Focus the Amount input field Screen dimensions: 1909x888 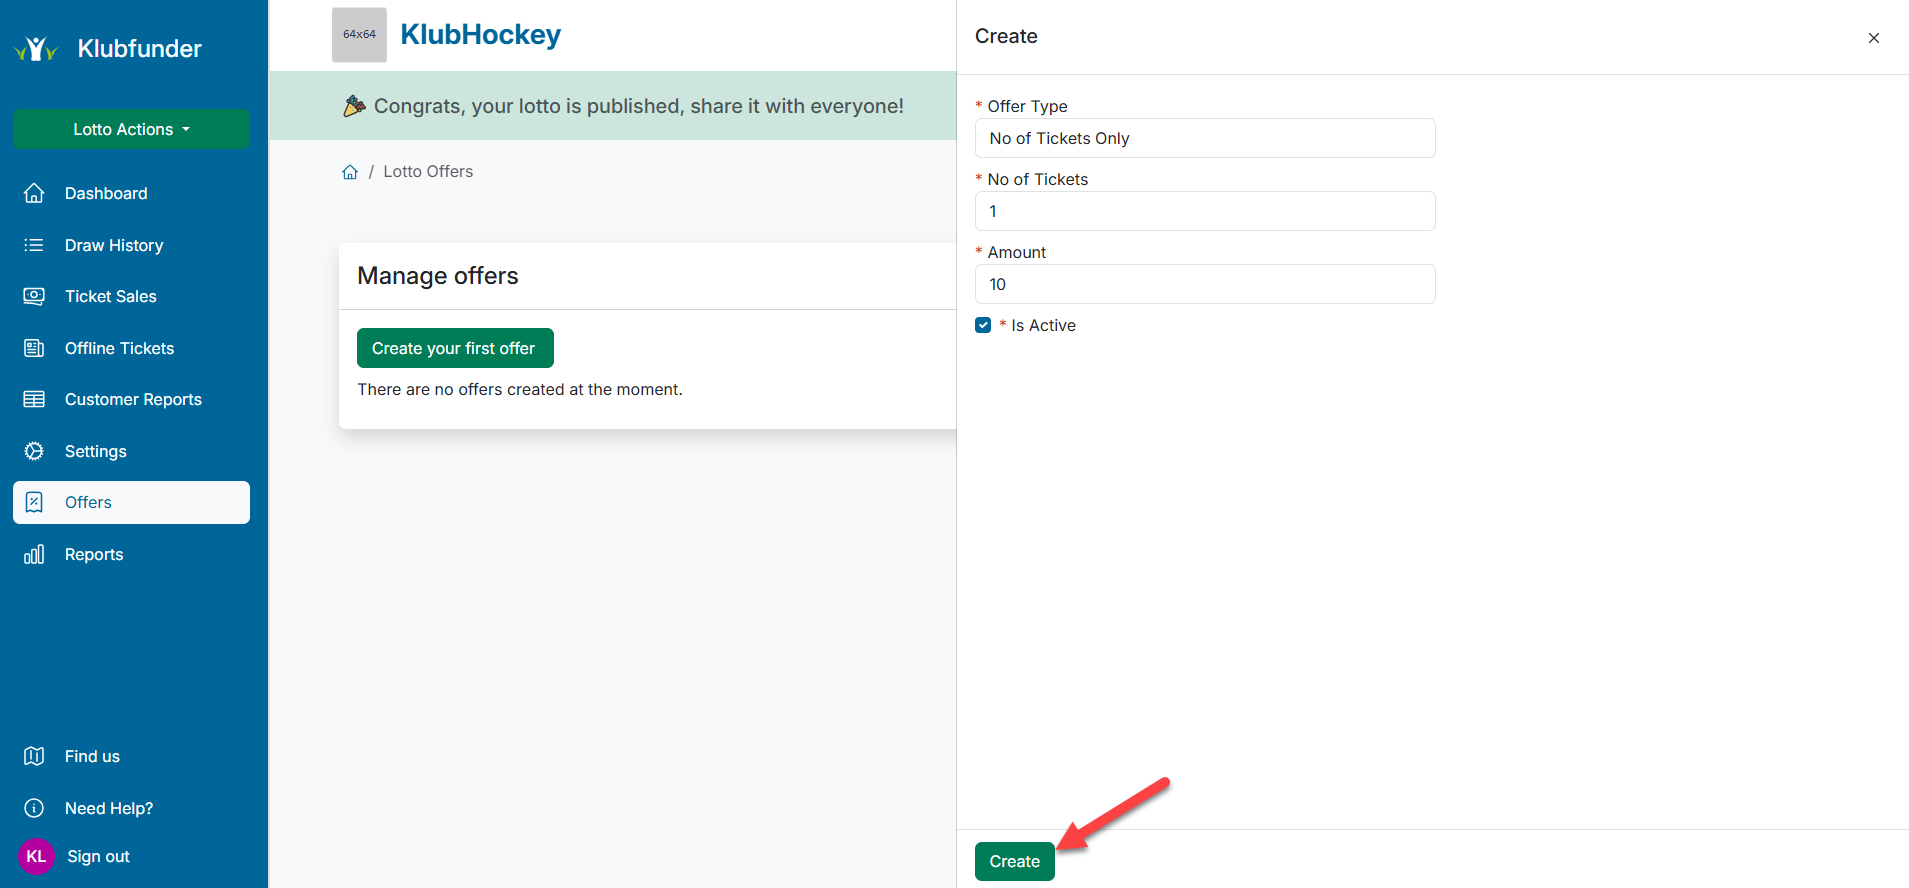(x=1204, y=284)
